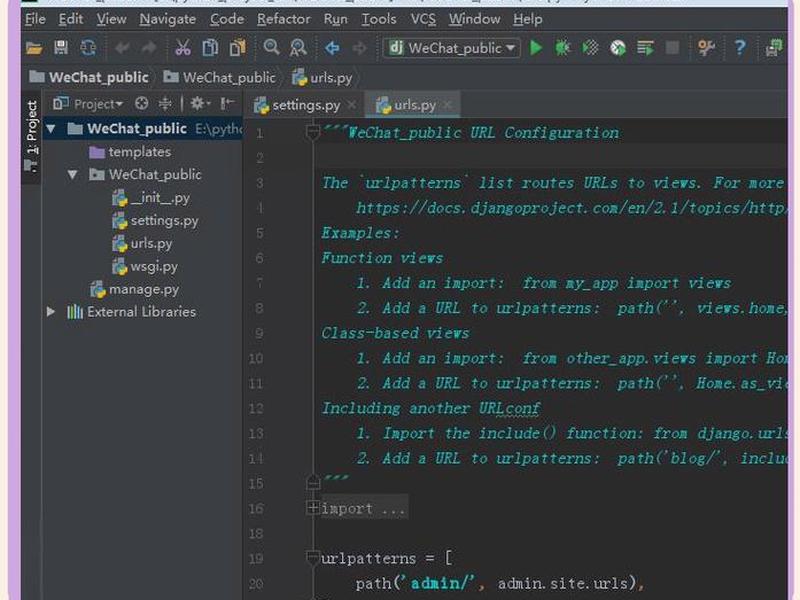Screen dimensions: 800x600
Task: Click second WeChat_public breadcrumb folder
Action: 219,78
